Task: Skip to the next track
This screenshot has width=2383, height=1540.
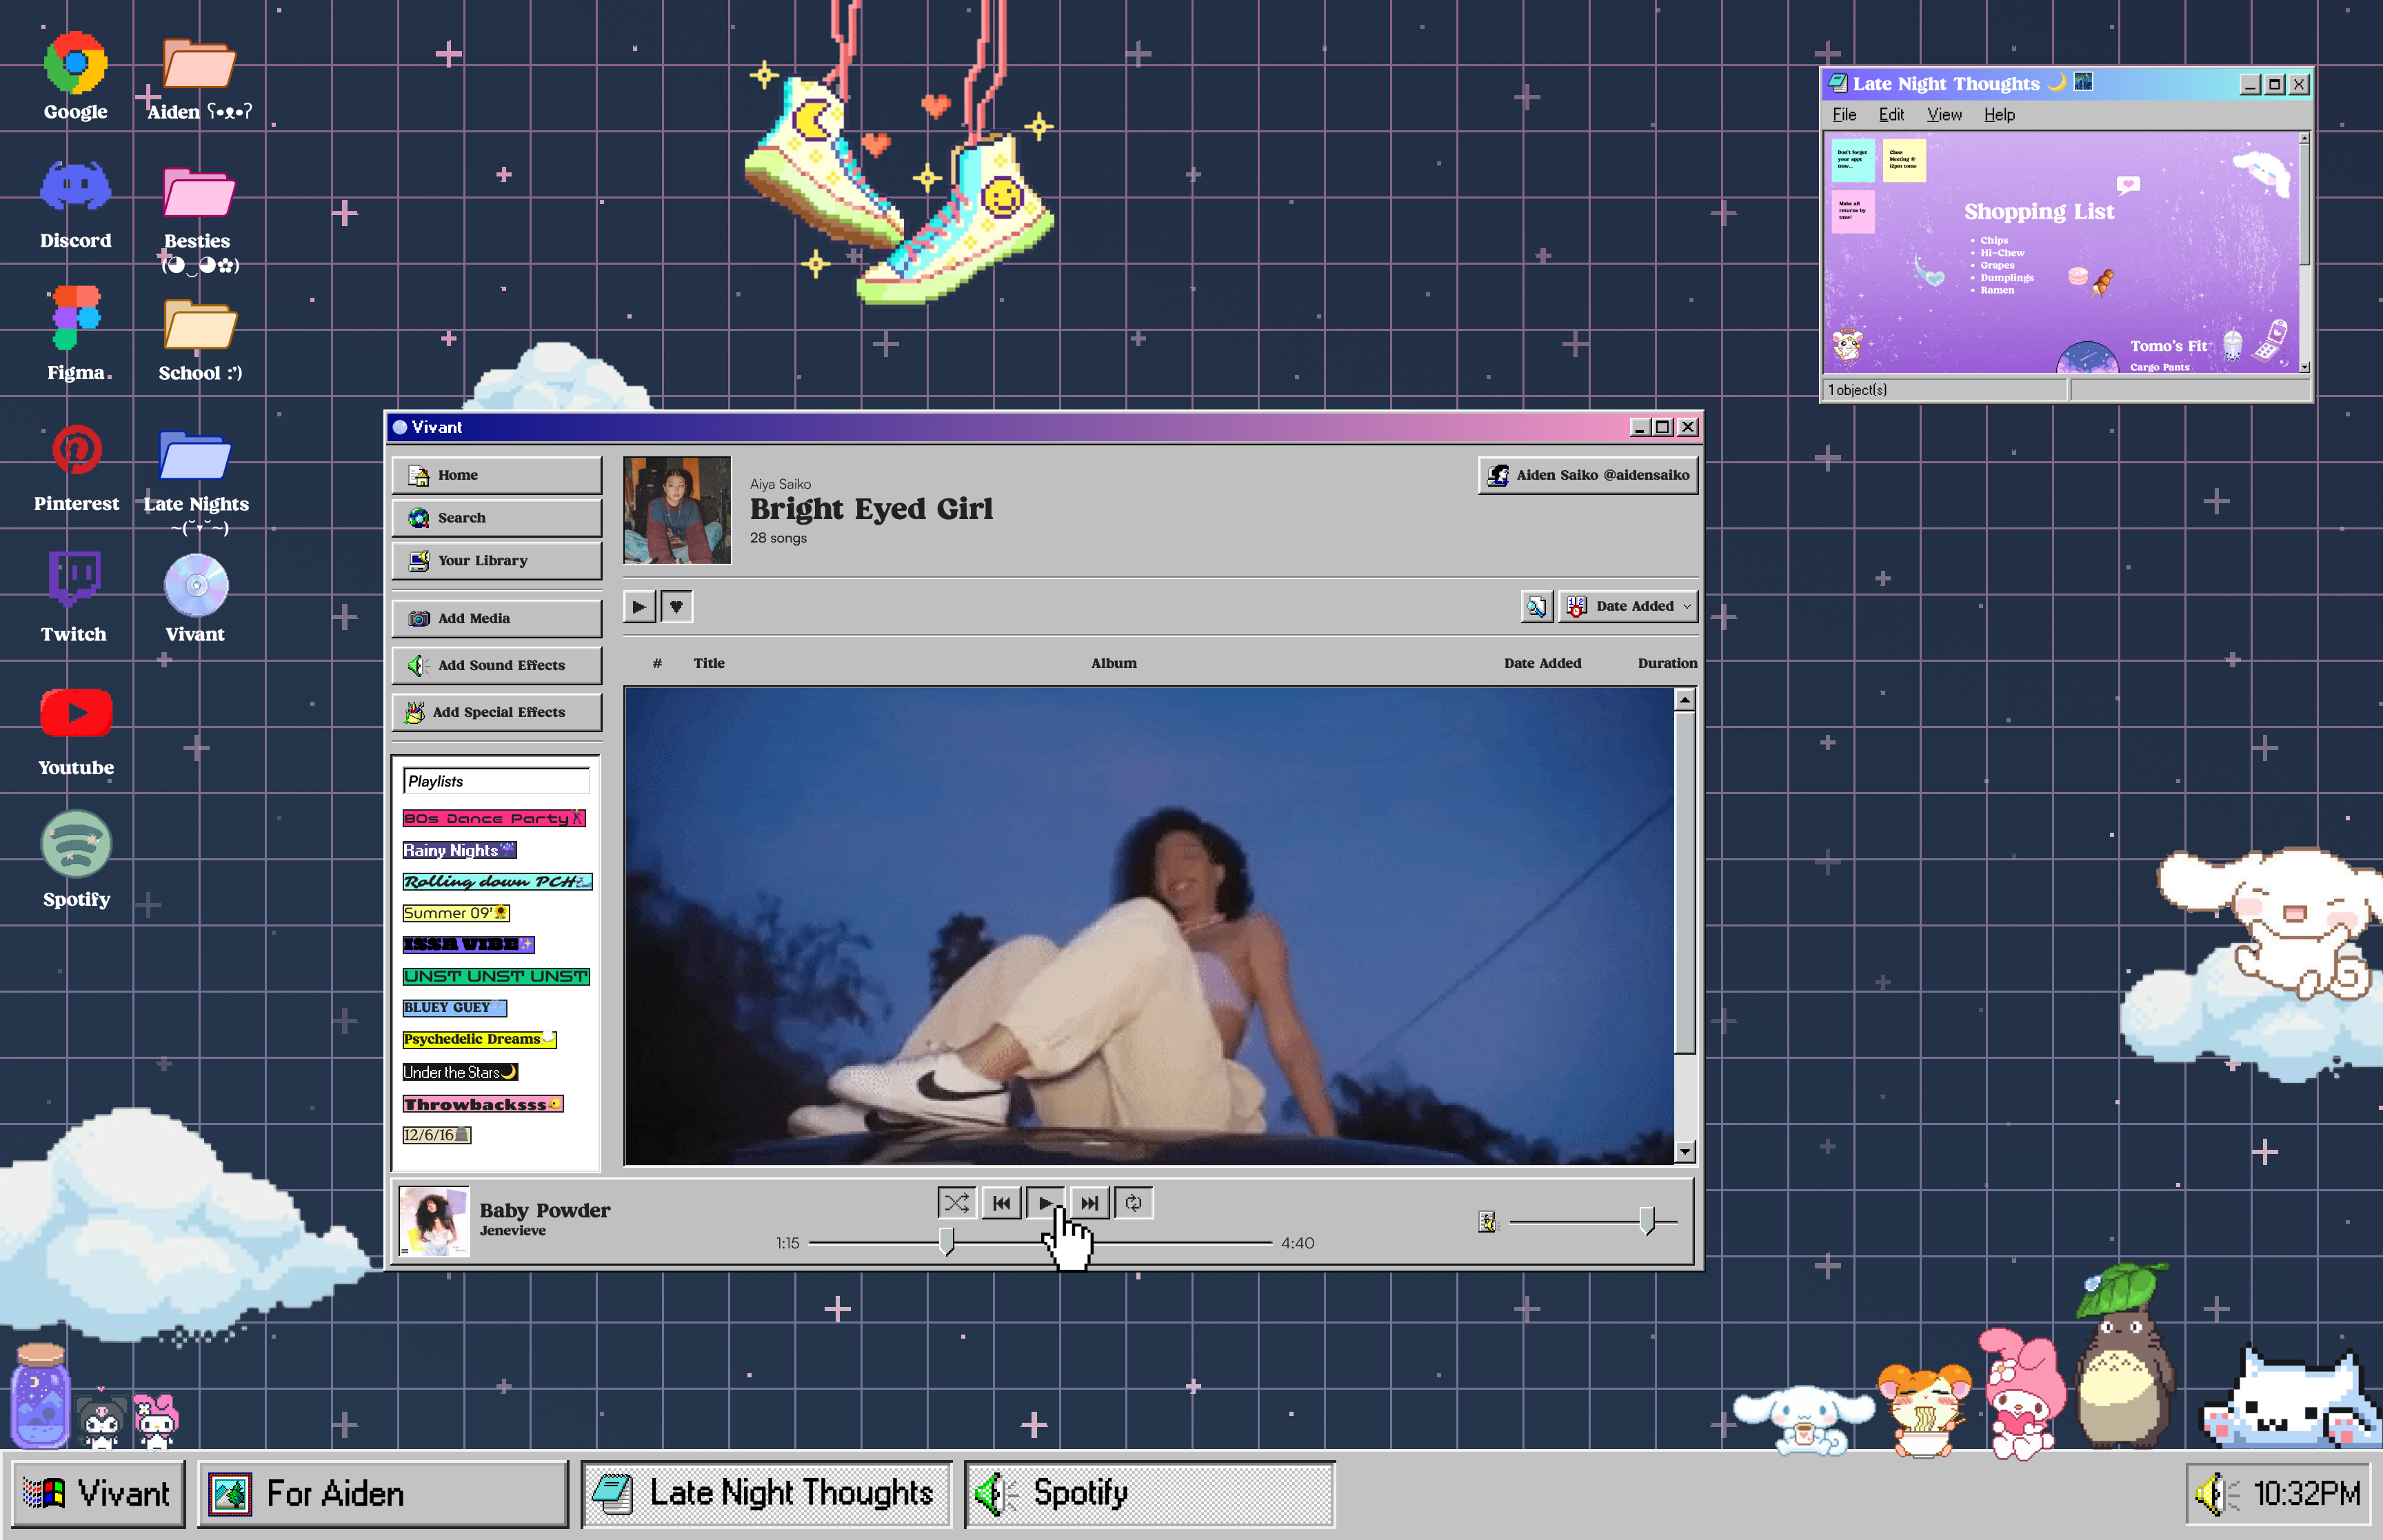Action: click(1089, 1203)
